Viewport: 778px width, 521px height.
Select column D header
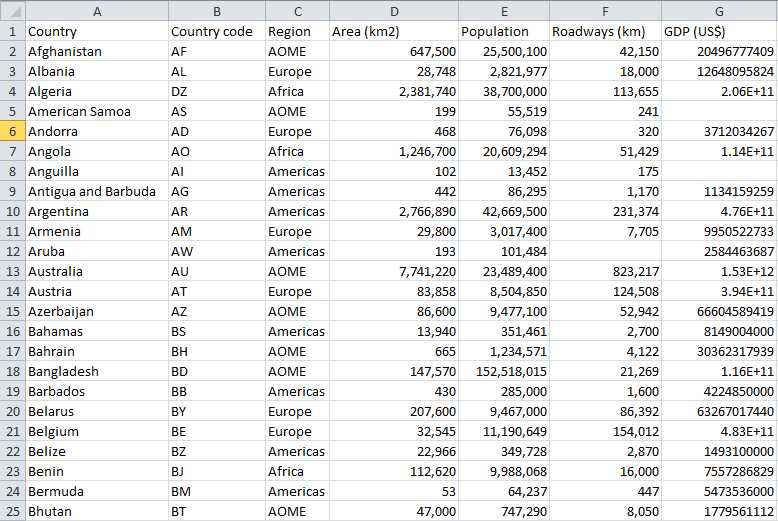coord(394,10)
